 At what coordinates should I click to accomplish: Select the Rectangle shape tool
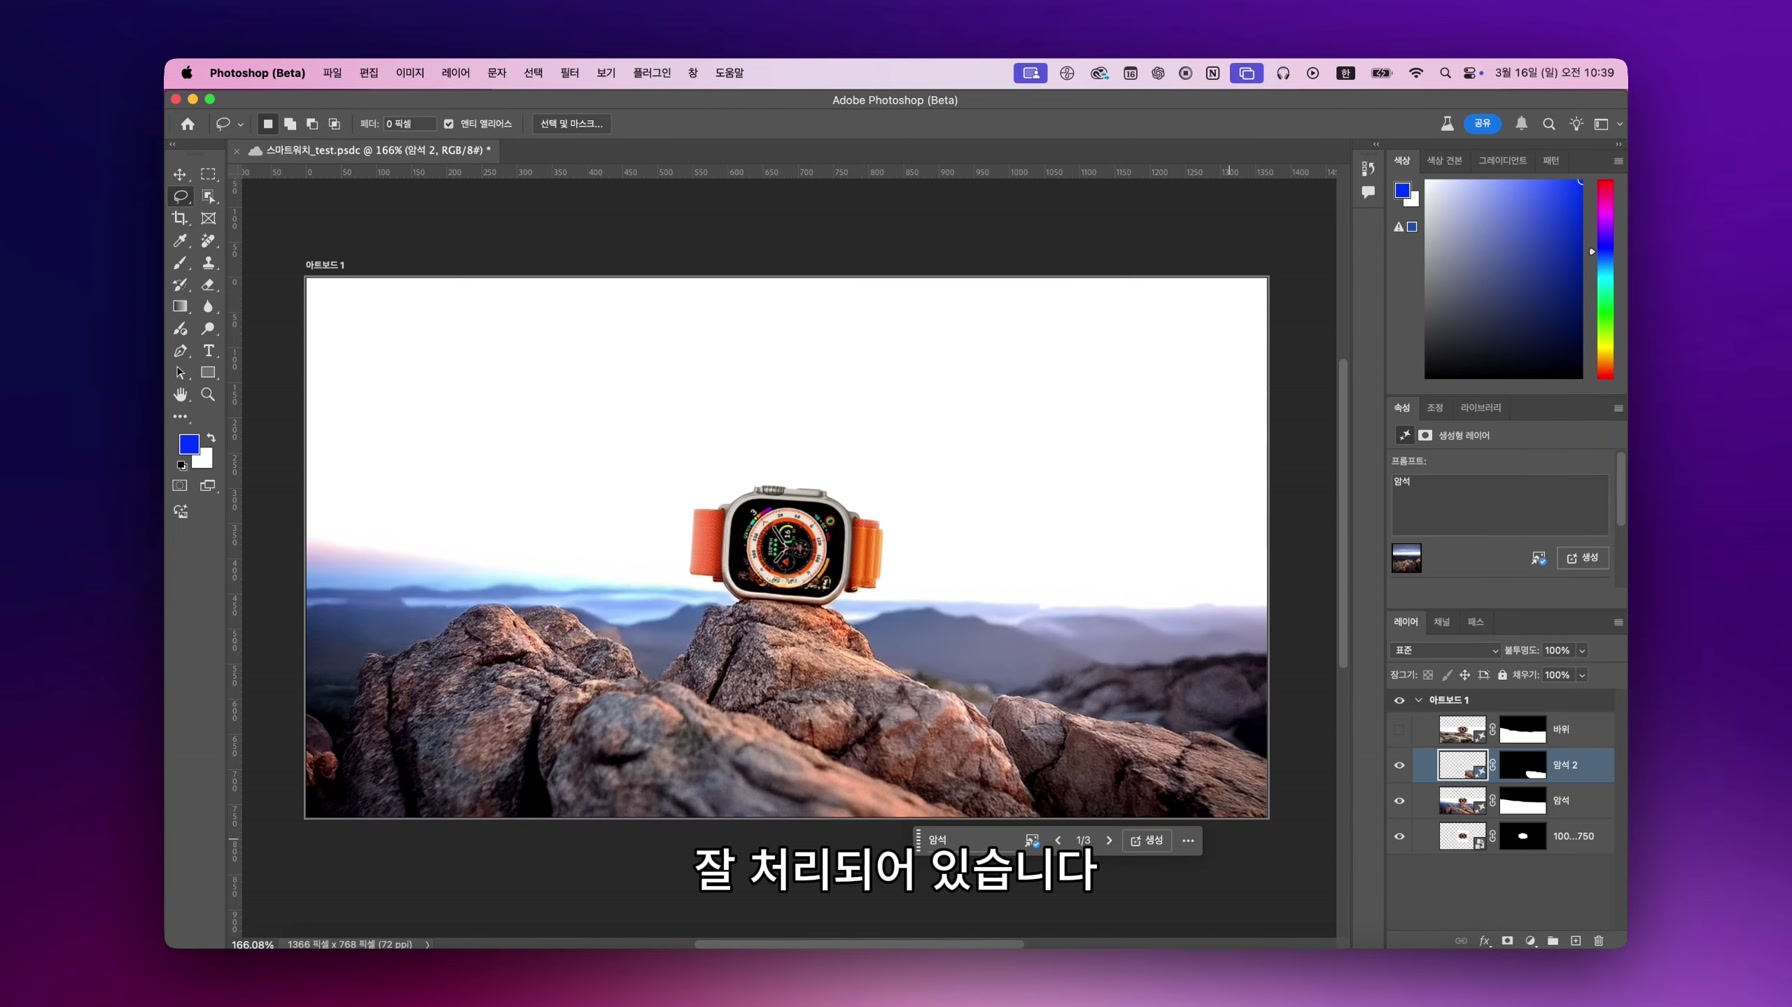pyautogui.click(x=208, y=373)
